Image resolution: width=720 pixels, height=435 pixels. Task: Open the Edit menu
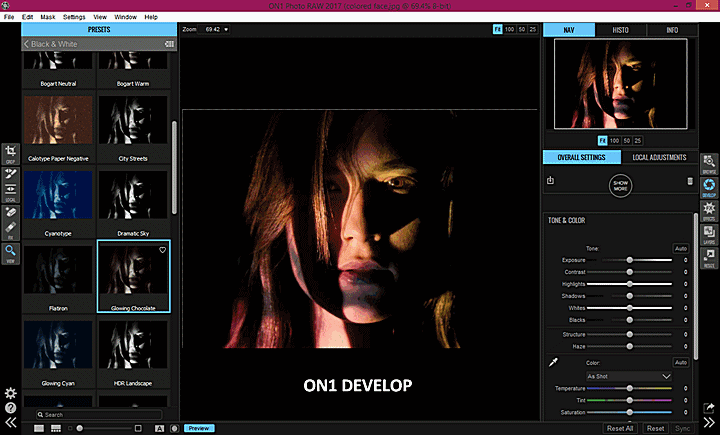tap(28, 17)
